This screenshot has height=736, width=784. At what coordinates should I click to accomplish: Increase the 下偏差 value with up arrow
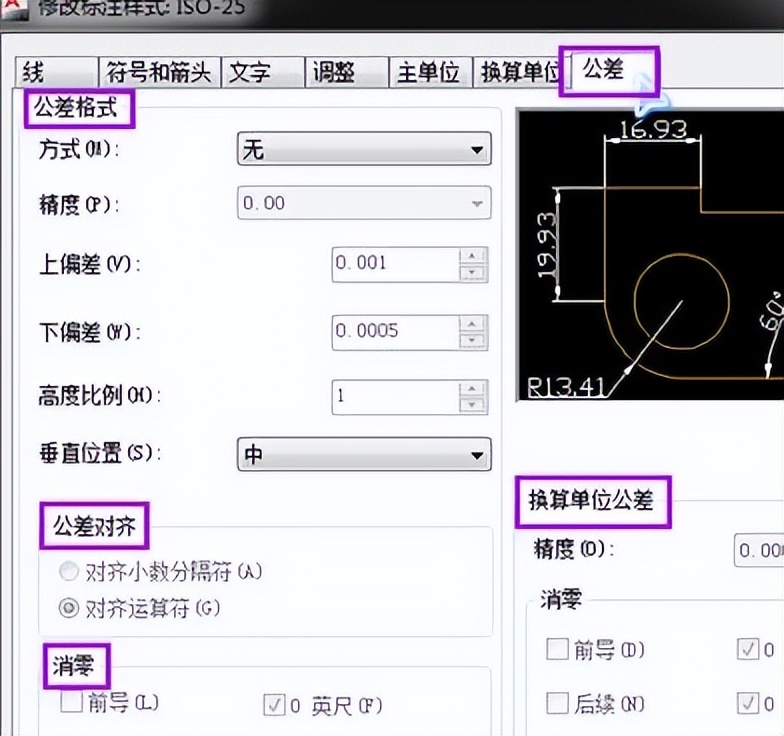point(472,324)
